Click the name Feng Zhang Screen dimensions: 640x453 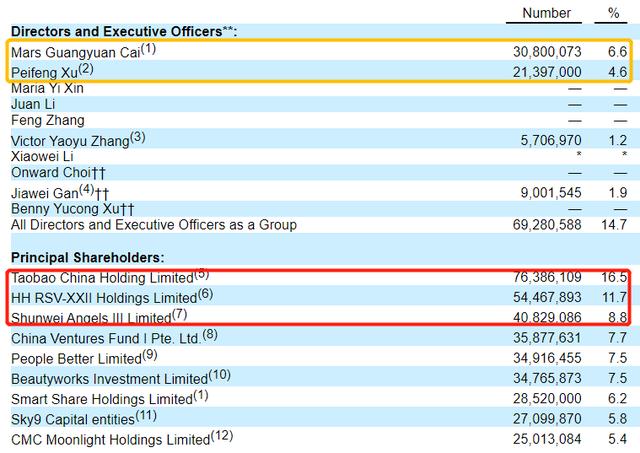coord(48,120)
